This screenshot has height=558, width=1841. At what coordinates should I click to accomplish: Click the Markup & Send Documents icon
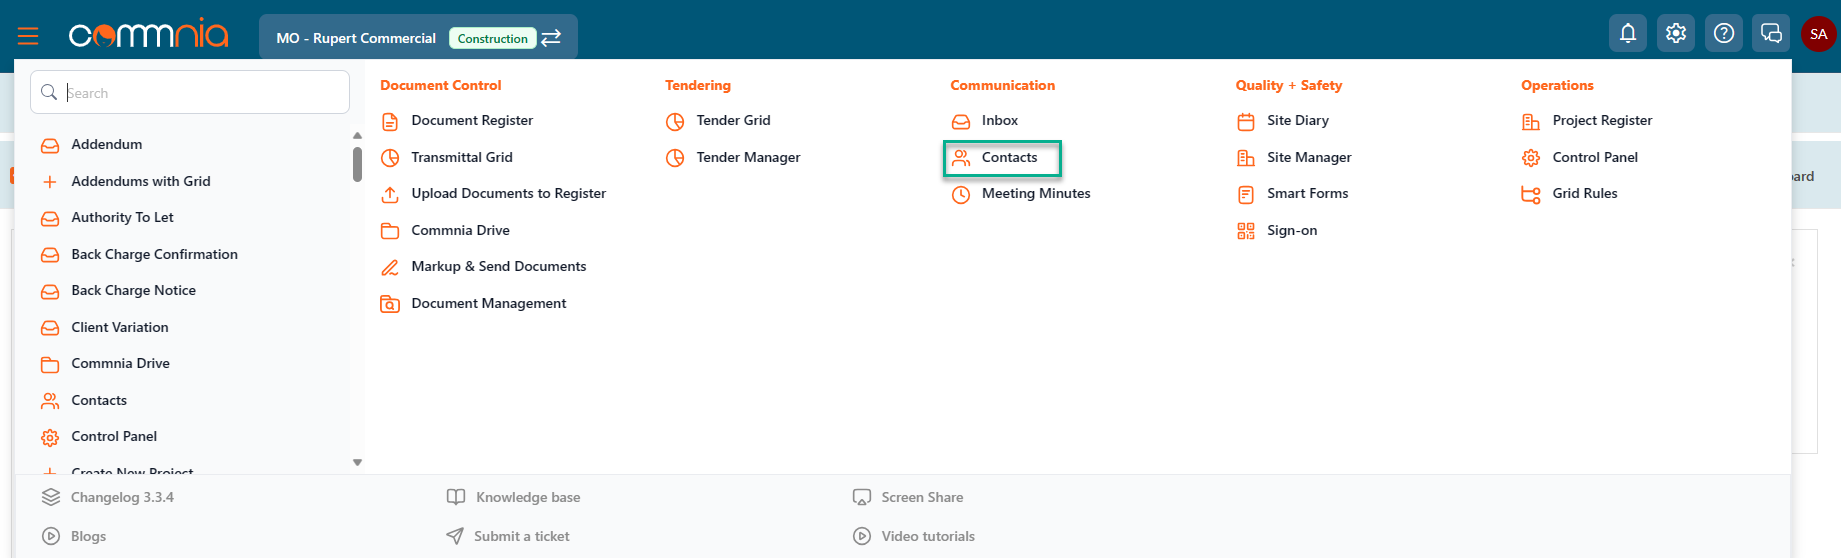(390, 268)
